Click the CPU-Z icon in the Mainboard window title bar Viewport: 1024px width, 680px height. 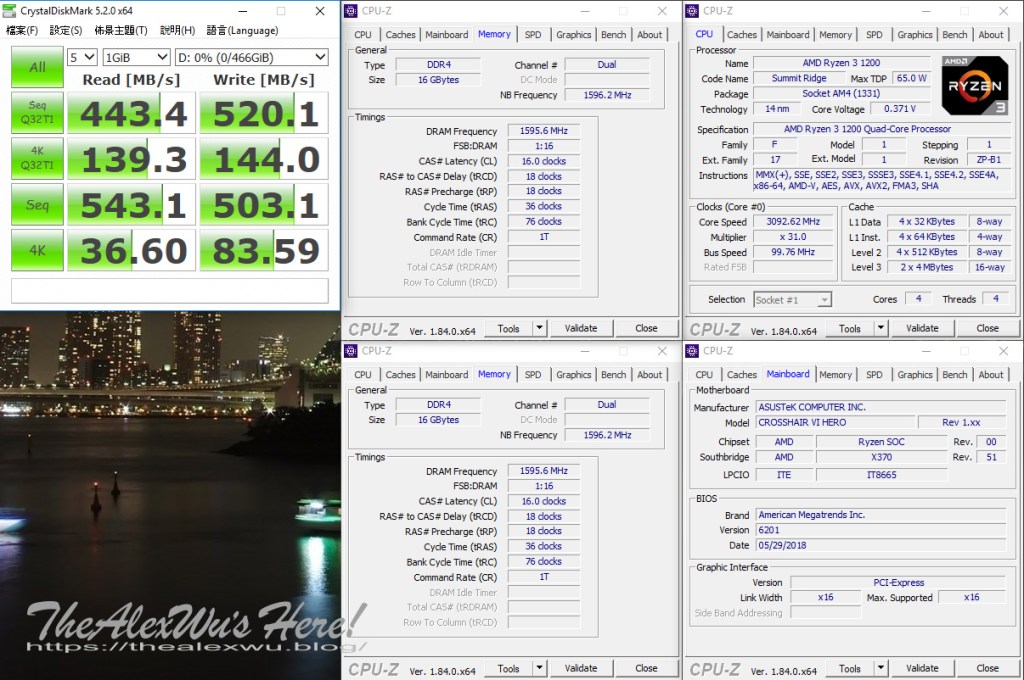(693, 351)
